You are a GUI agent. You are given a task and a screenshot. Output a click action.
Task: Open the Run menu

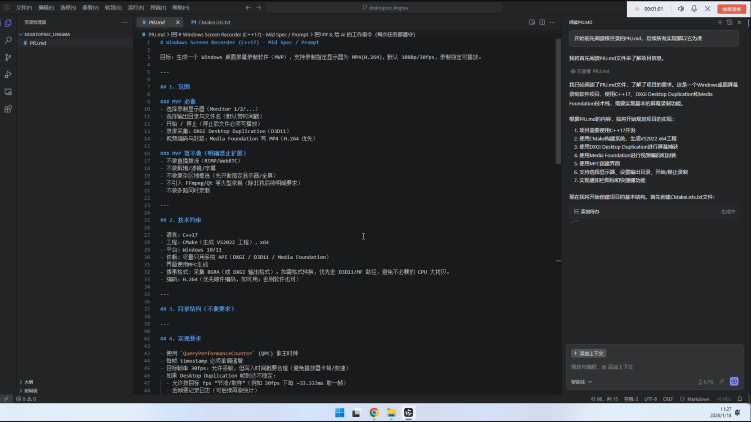[136, 8]
